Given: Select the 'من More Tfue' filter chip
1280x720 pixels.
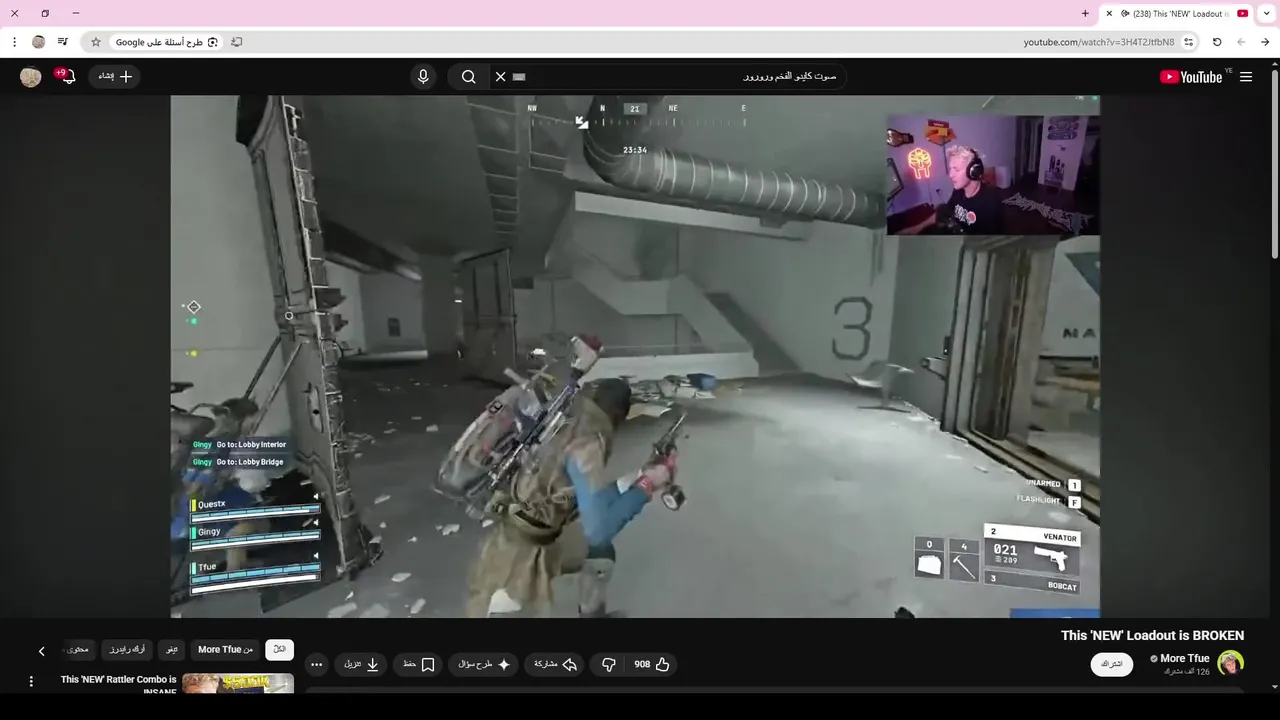Looking at the screenshot, I should [x=225, y=650].
